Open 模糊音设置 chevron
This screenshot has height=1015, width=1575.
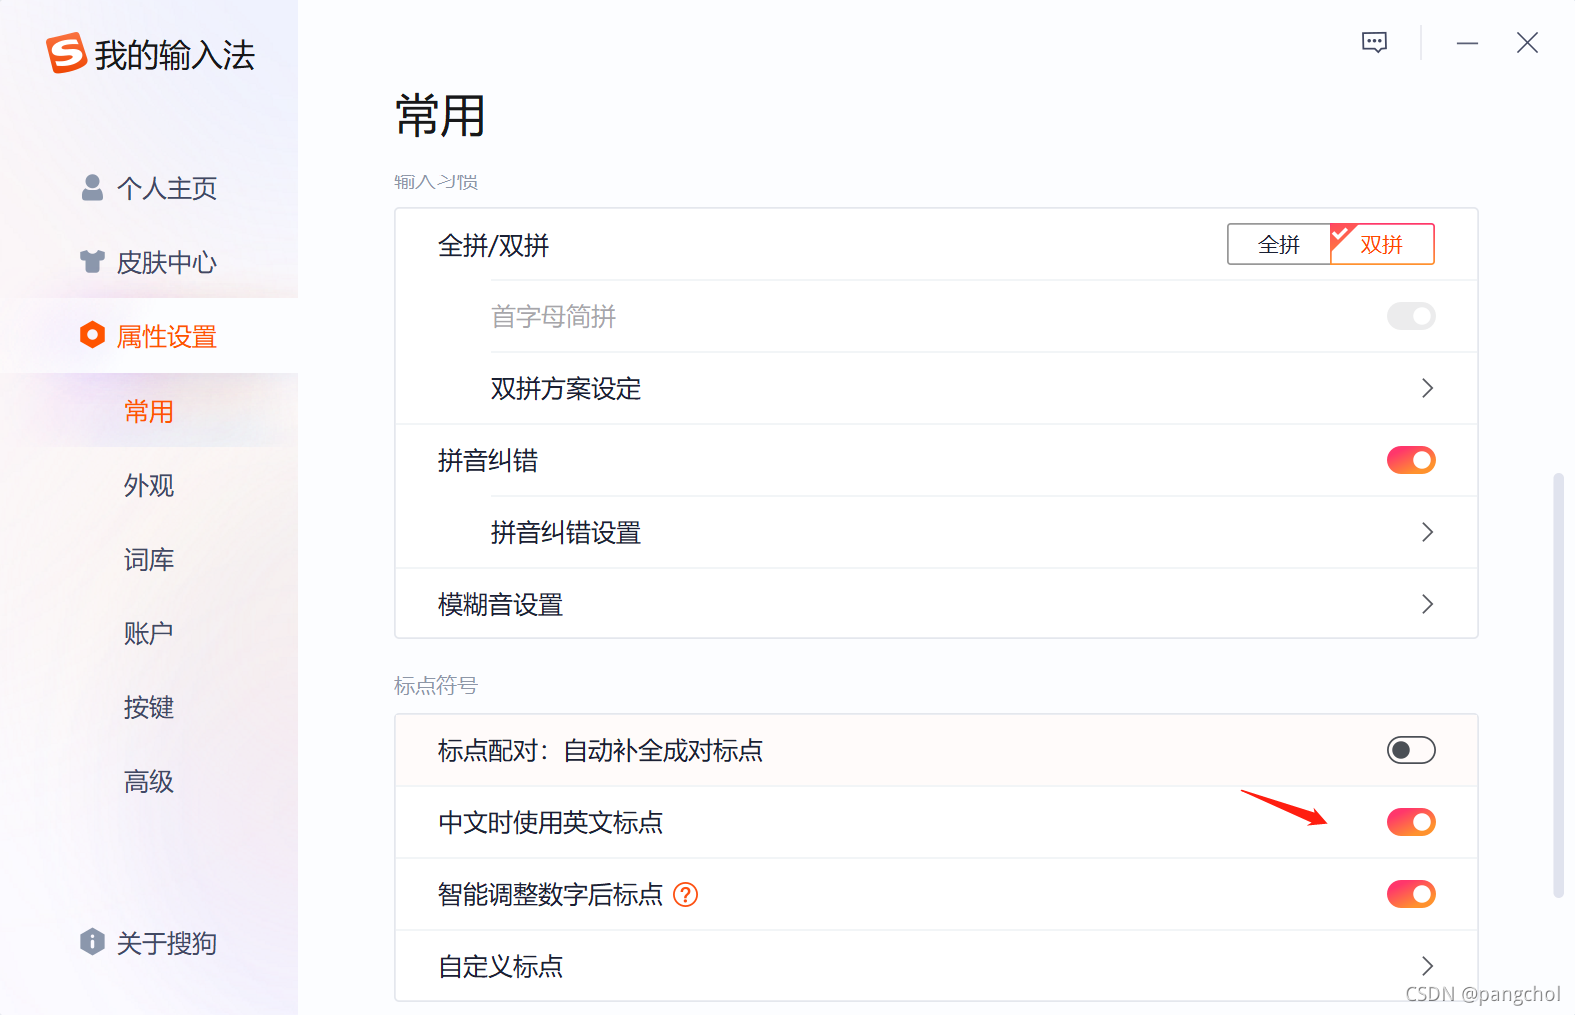point(1427,604)
